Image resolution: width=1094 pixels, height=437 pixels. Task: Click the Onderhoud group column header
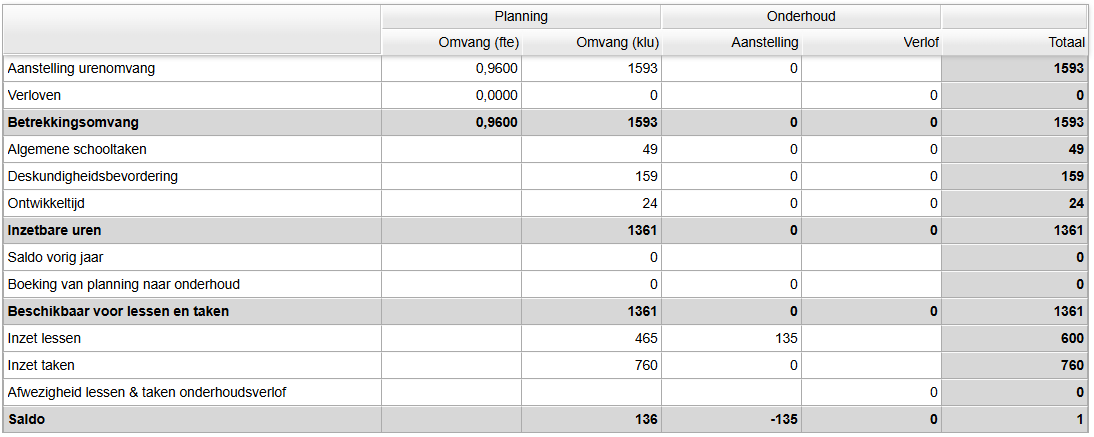[x=801, y=16]
